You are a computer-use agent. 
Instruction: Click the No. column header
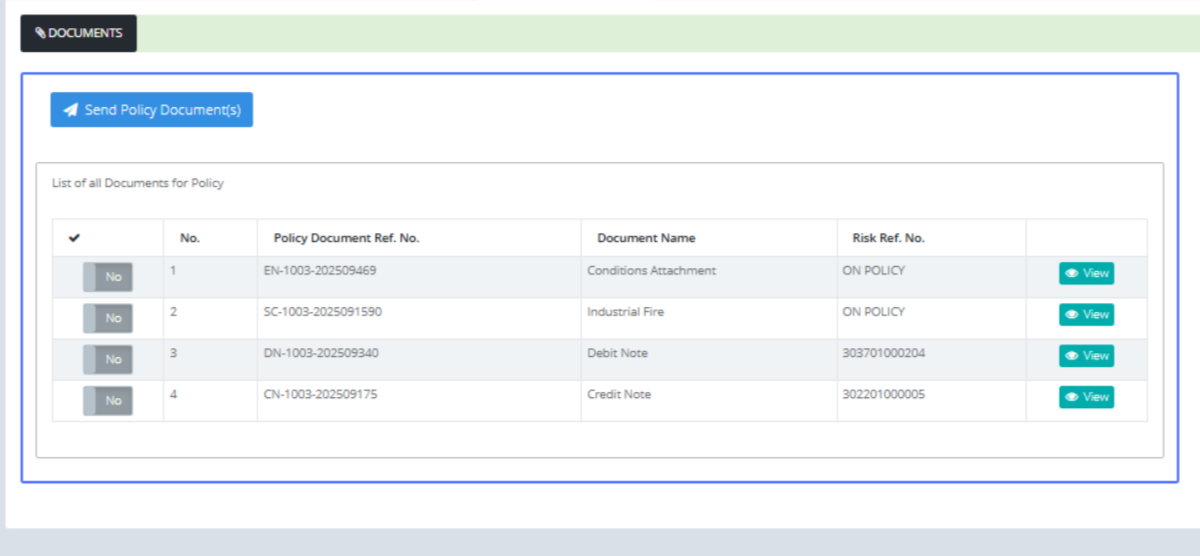[x=190, y=238]
